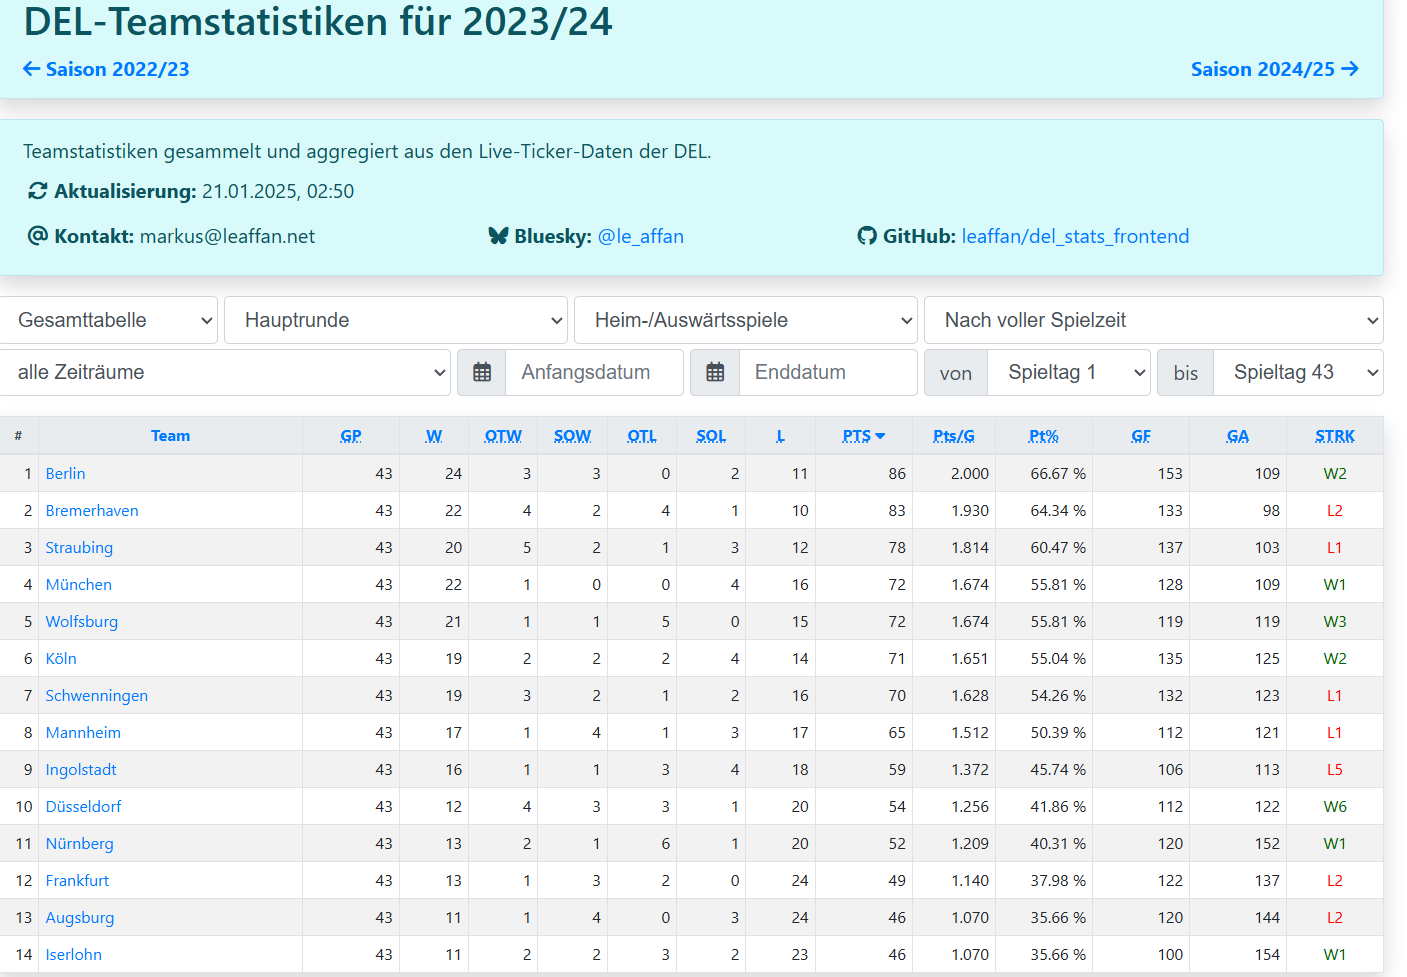1407x977 pixels.
Task: Click the GitHub logo icon
Action: tap(867, 236)
